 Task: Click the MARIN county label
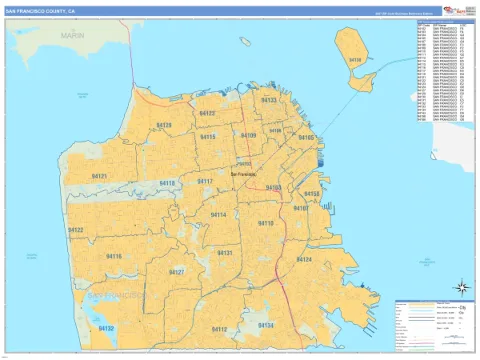[72, 36]
